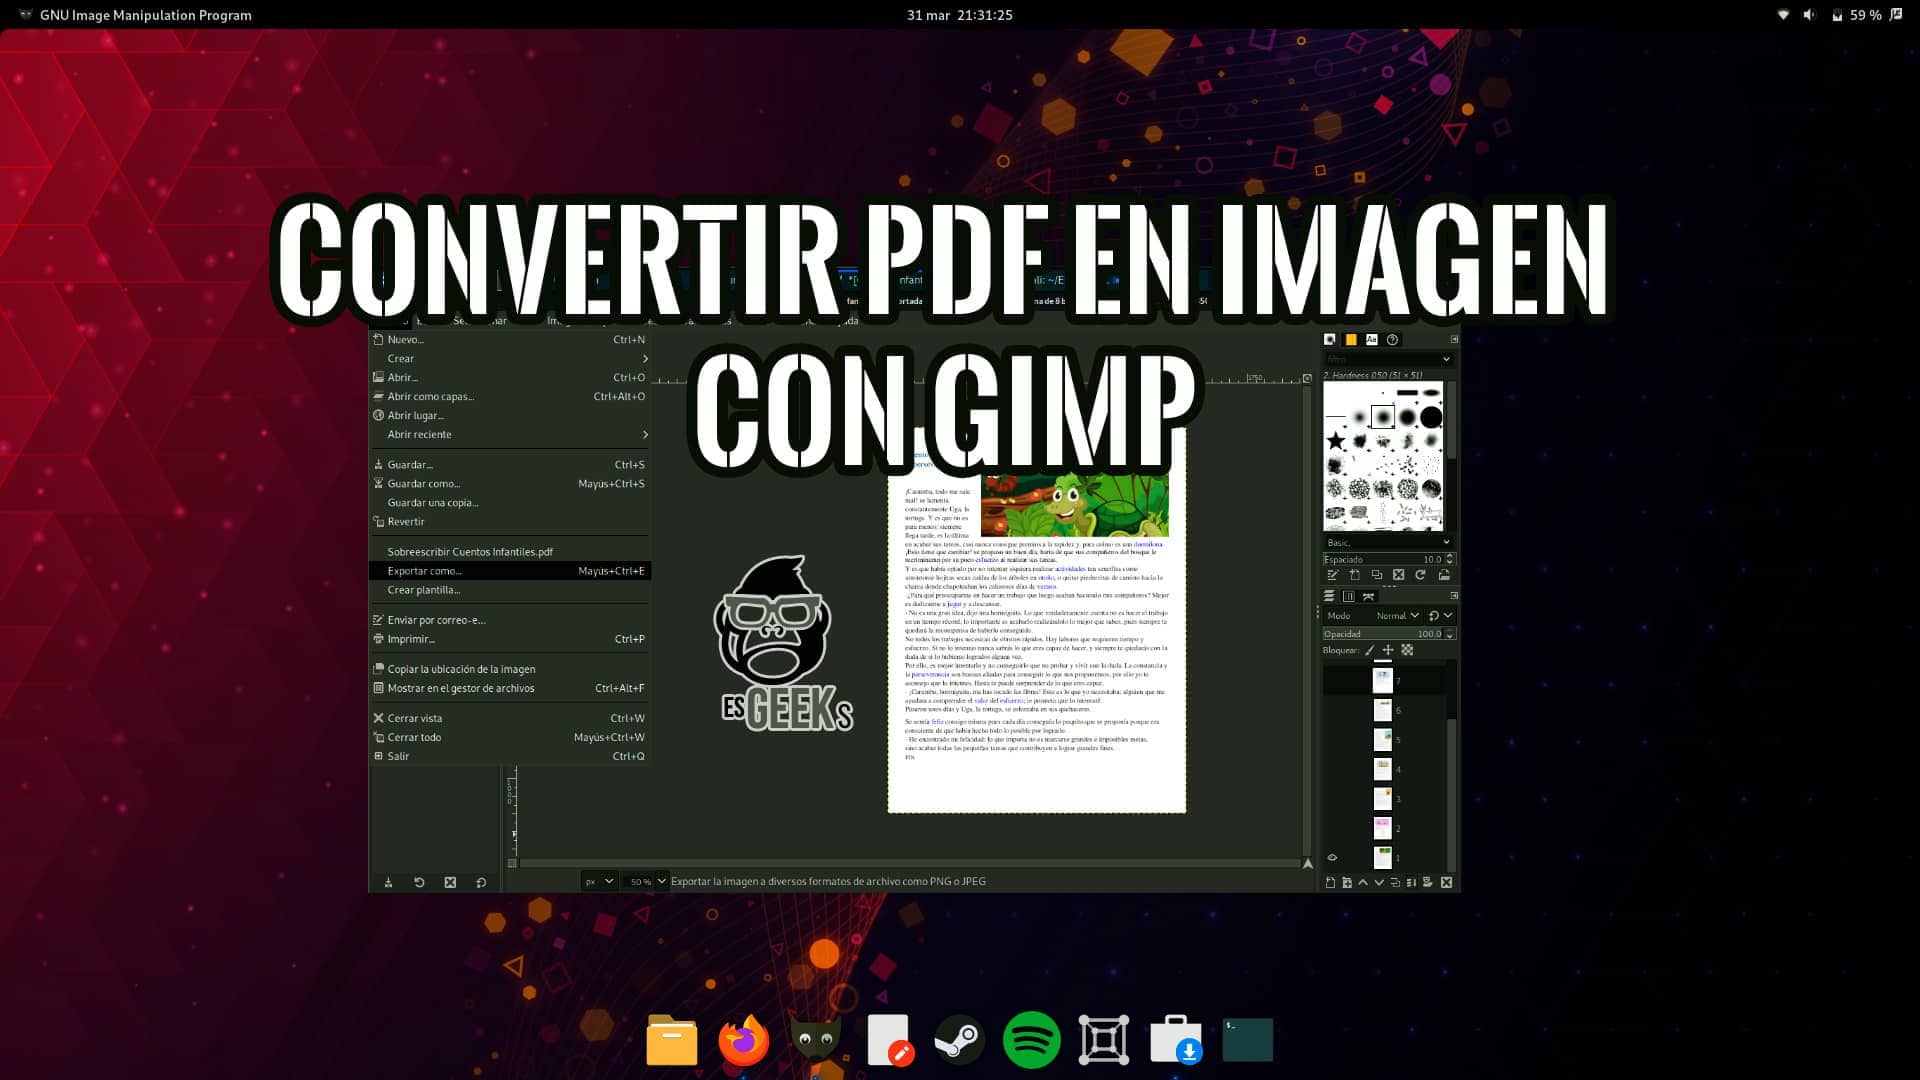
Task: Enable the lock alpha checkerboard toggle
Action: tap(1406, 650)
